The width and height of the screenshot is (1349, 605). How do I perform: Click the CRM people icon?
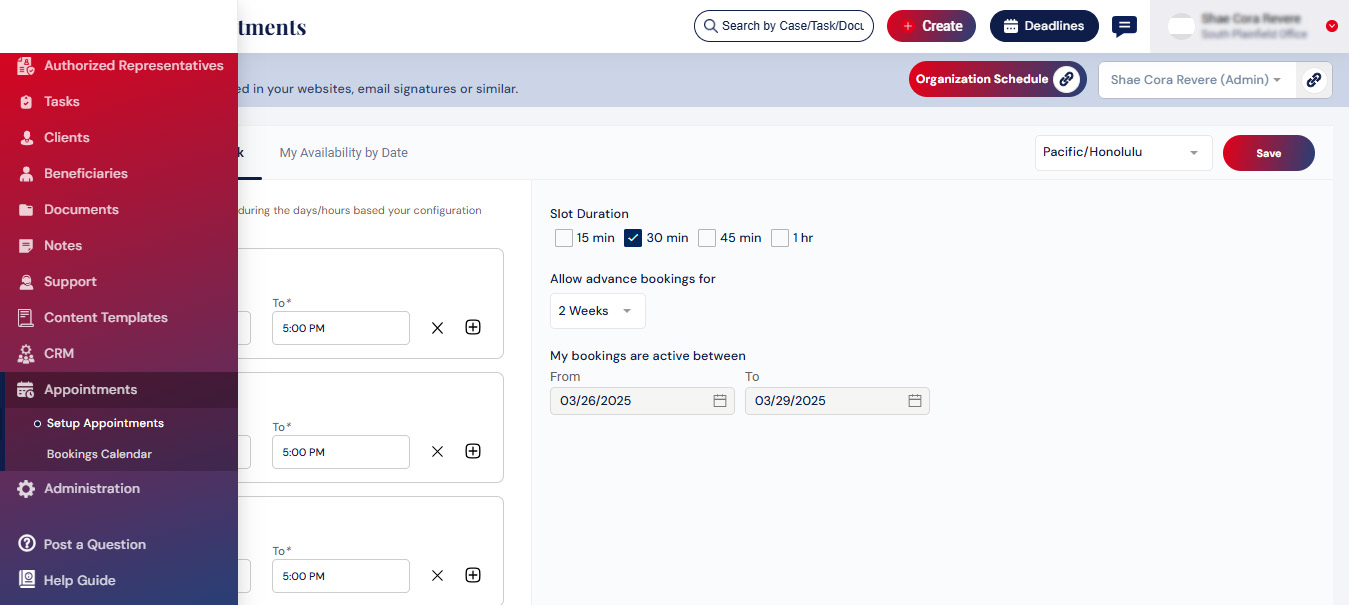tap(26, 354)
